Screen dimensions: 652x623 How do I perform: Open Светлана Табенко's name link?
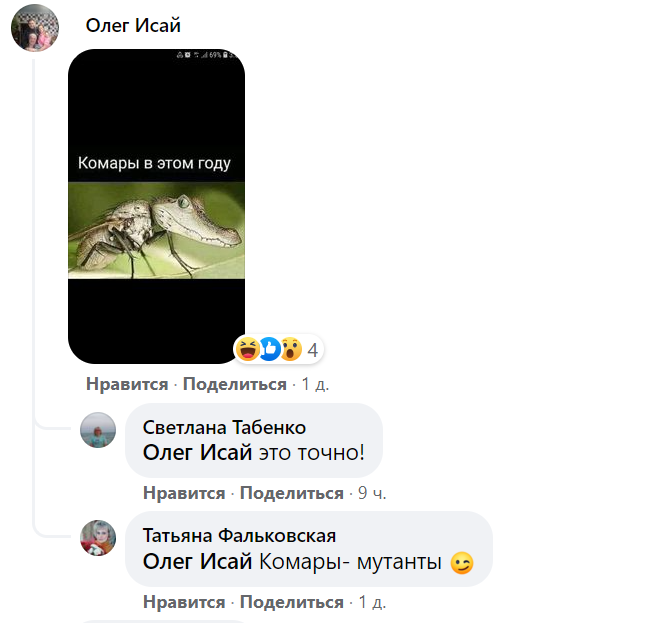[225, 428]
